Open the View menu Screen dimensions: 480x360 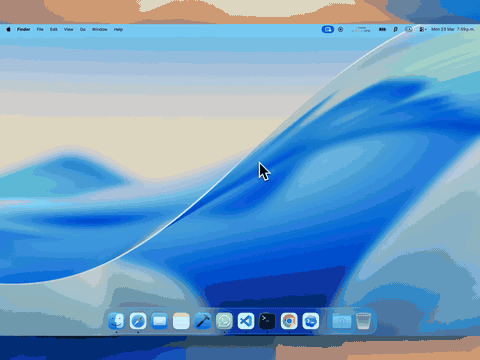(69, 29)
